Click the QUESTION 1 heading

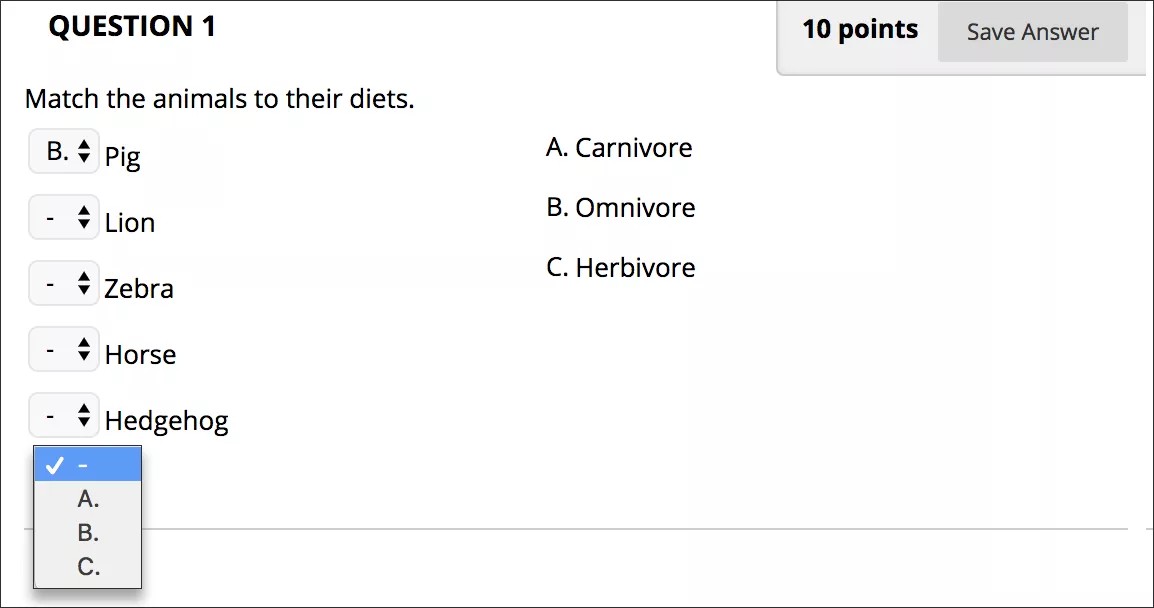point(132,27)
